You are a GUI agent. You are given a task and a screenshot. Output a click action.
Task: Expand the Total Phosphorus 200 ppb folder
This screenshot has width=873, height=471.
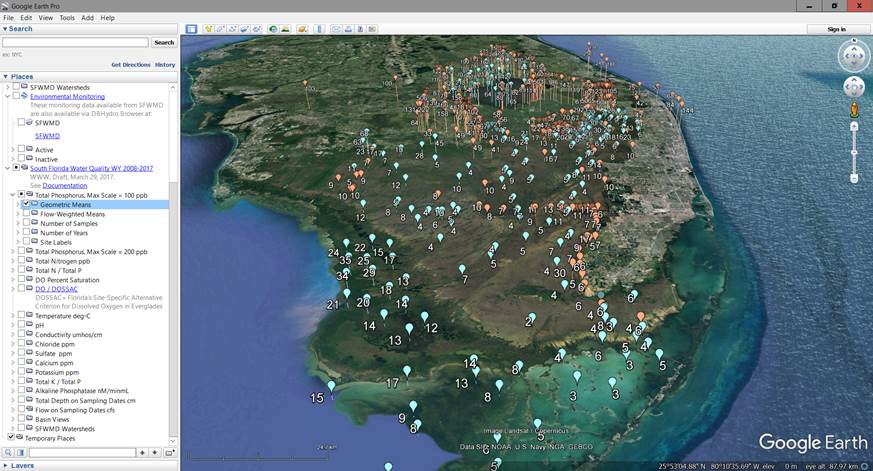click(x=13, y=252)
